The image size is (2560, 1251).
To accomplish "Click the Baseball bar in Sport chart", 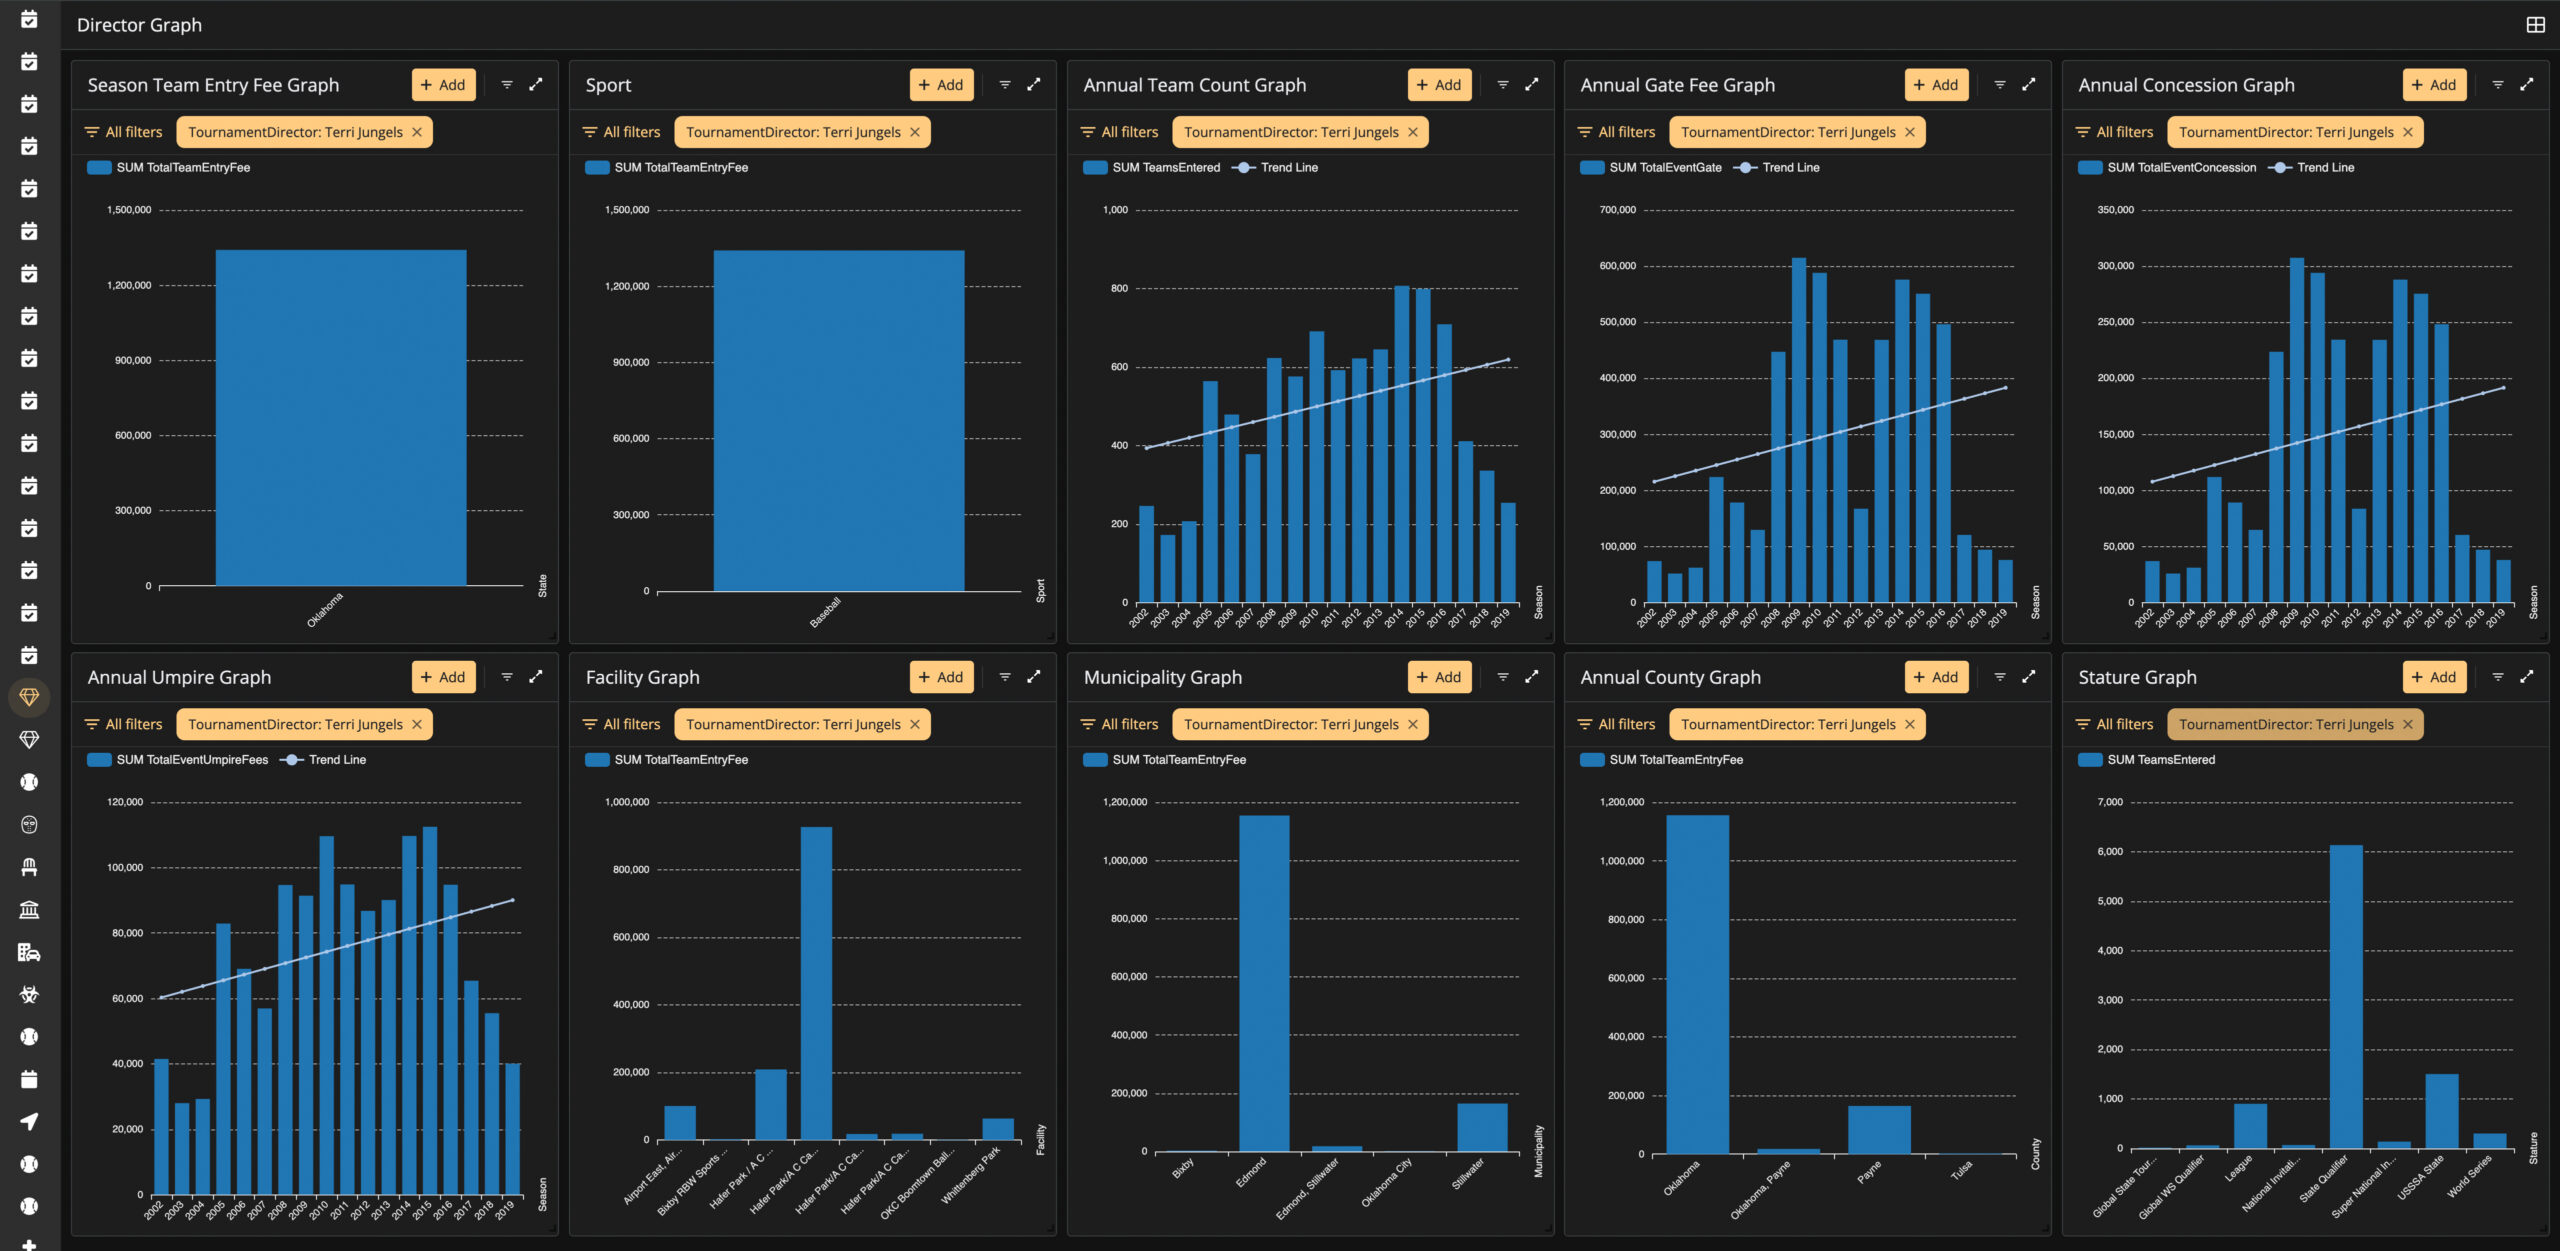I will click(x=839, y=421).
